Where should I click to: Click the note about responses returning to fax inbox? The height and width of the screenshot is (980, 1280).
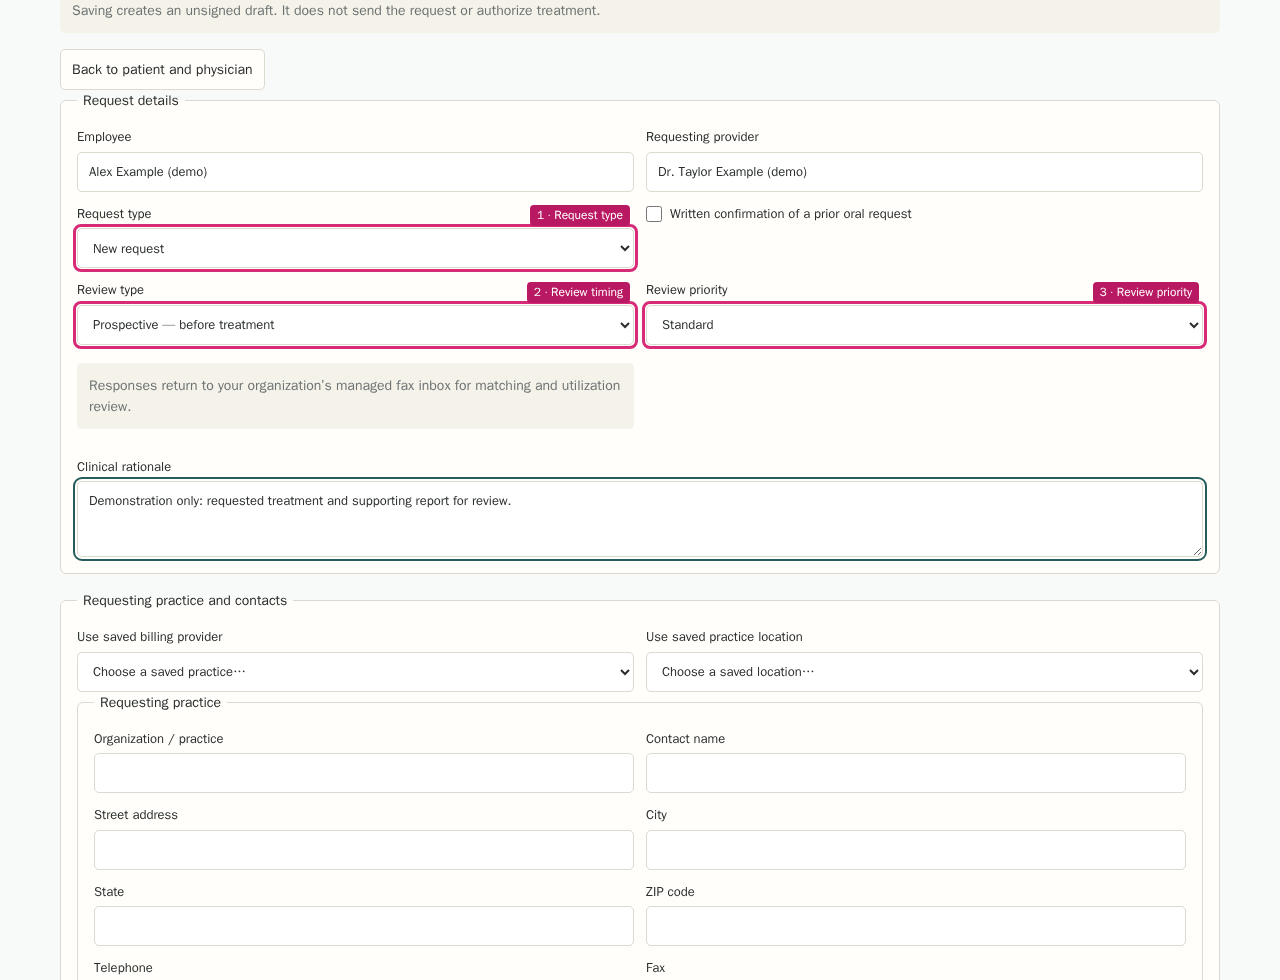355,396
